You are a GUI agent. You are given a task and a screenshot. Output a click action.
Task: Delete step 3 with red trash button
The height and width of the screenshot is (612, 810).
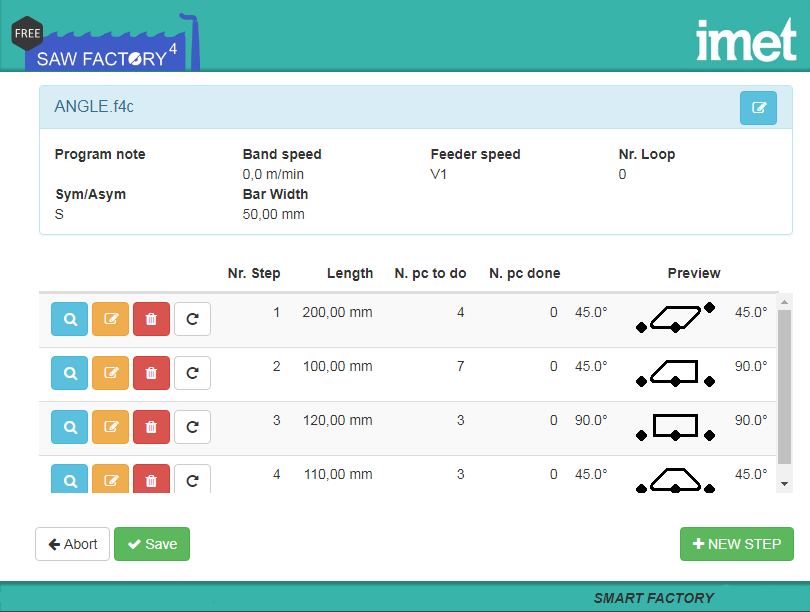[x=151, y=427]
